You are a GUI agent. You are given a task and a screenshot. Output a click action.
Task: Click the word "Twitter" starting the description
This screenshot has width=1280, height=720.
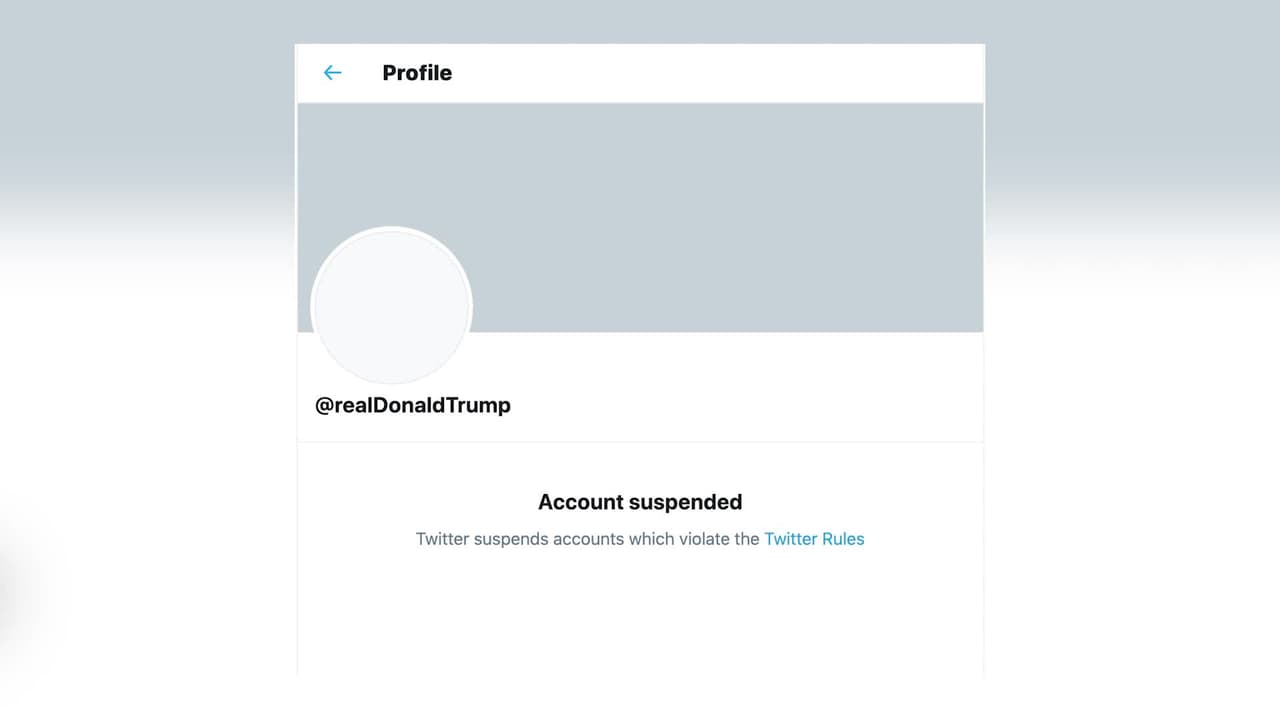click(442, 539)
